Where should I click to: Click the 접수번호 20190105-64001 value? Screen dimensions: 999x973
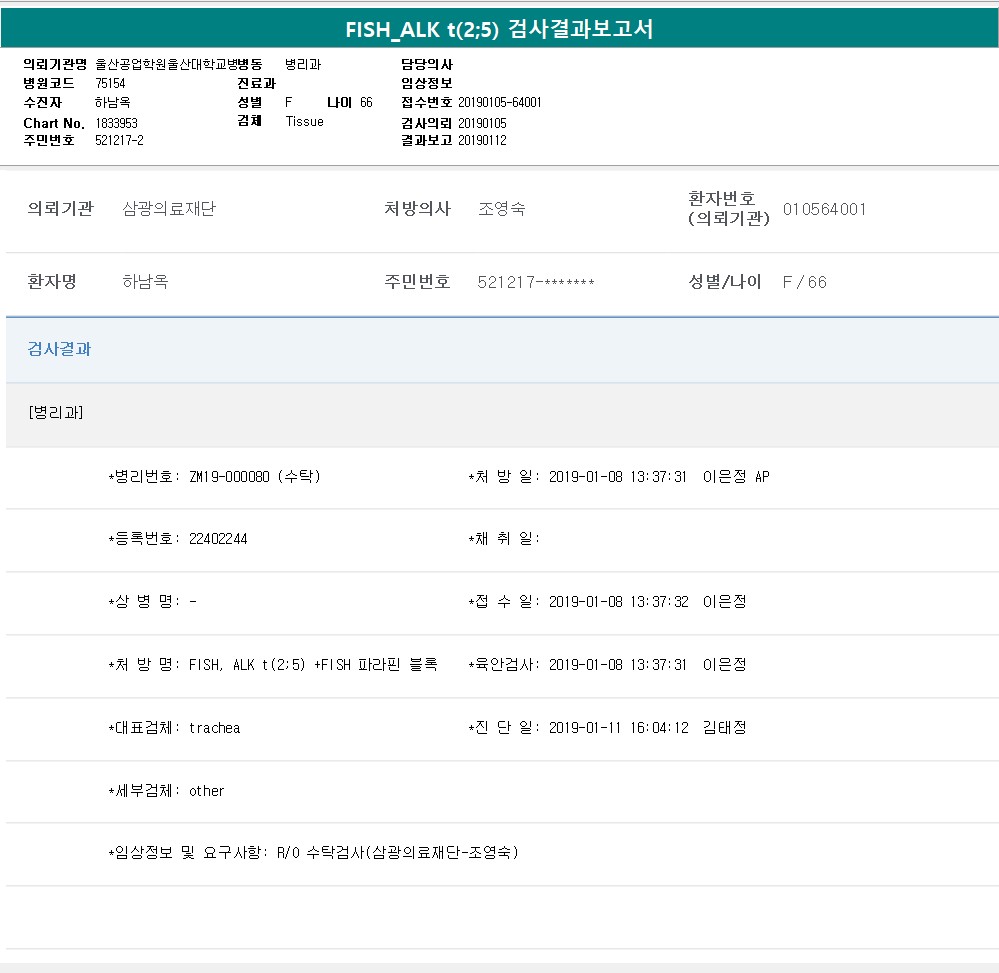(x=499, y=103)
